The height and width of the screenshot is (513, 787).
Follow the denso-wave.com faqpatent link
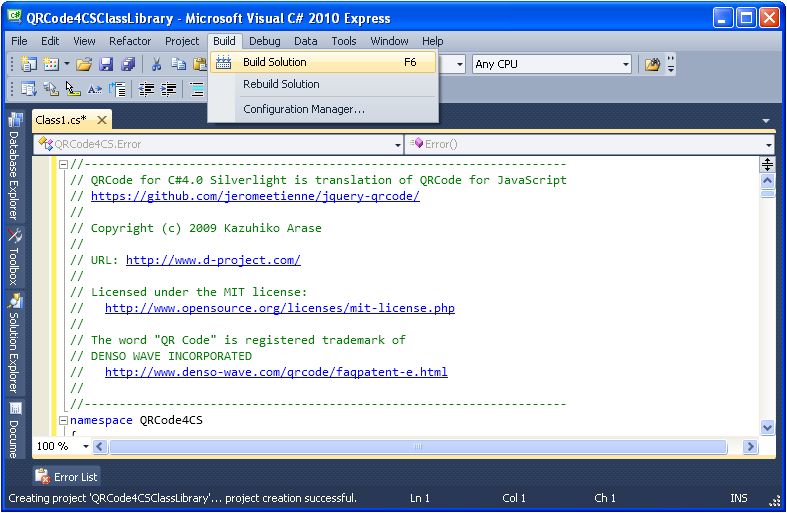click(x=276, y=372)
